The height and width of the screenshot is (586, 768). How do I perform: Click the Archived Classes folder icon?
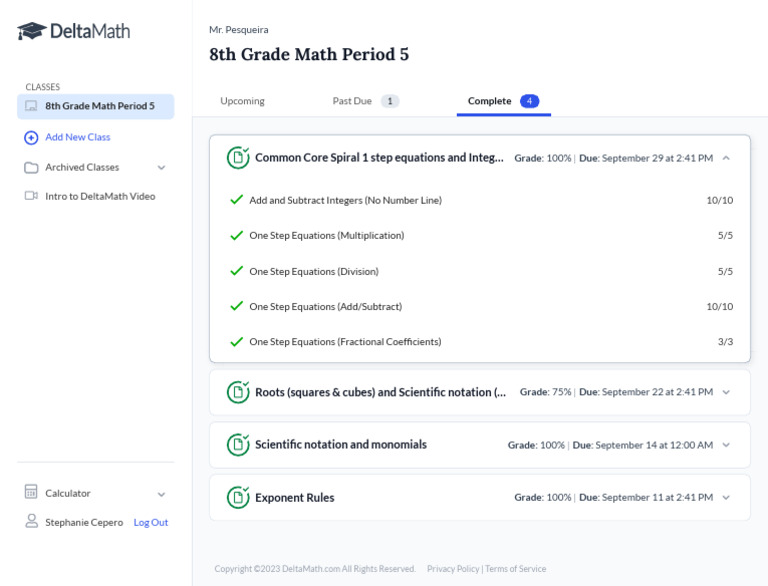click(x=31, y=167)
